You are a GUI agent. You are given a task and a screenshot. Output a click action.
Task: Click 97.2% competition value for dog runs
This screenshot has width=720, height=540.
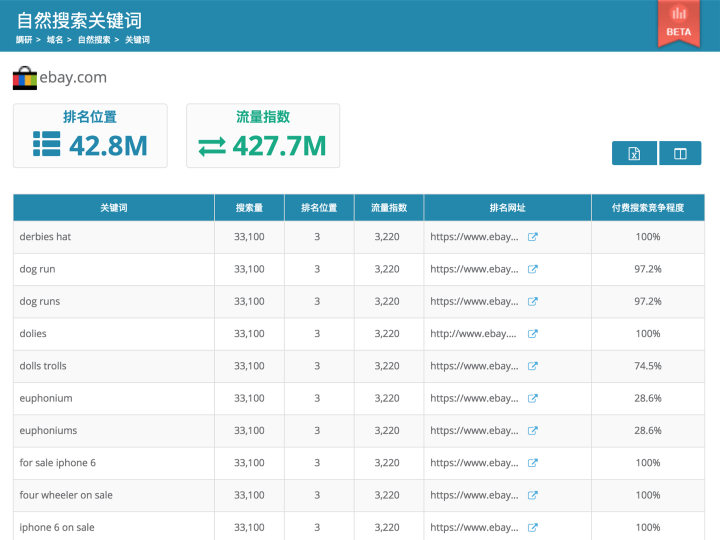[x=648, y=302]
